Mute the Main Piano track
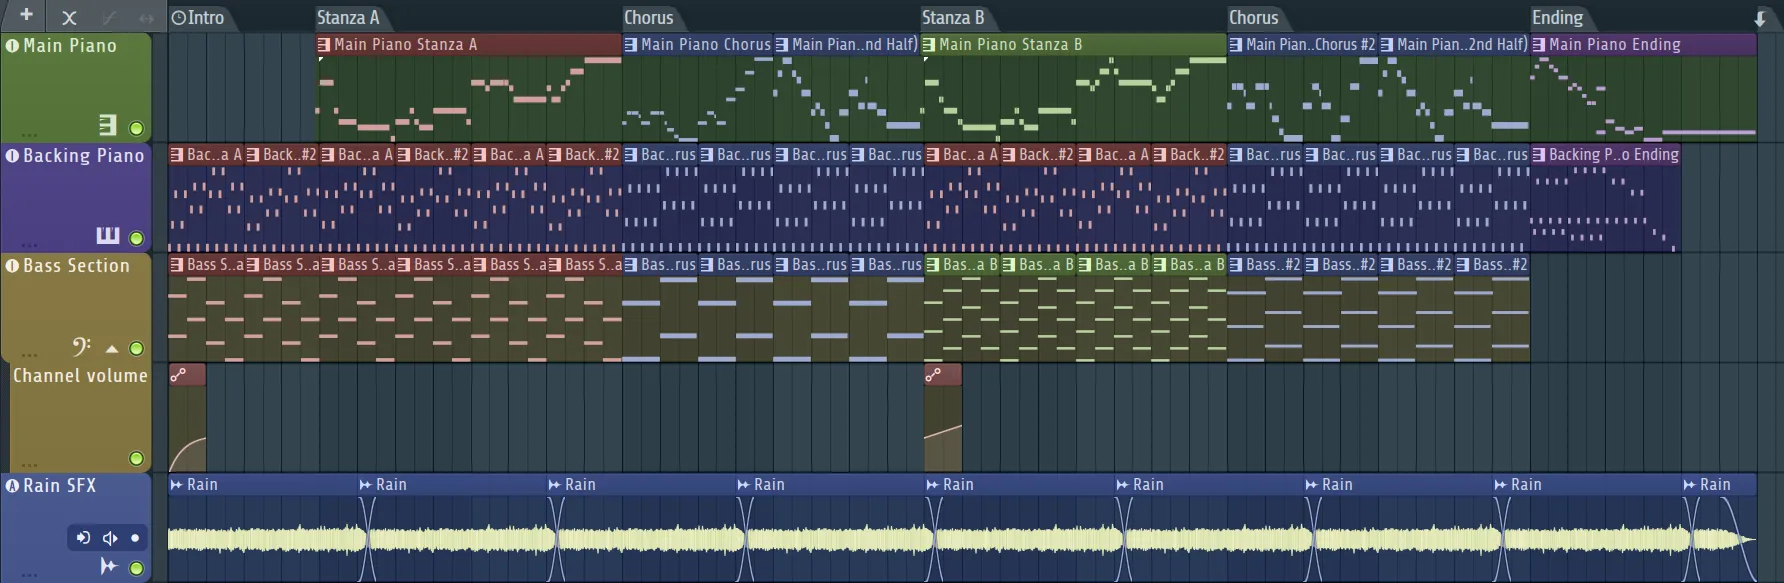The image size is (1784, 583). [136, 128]
